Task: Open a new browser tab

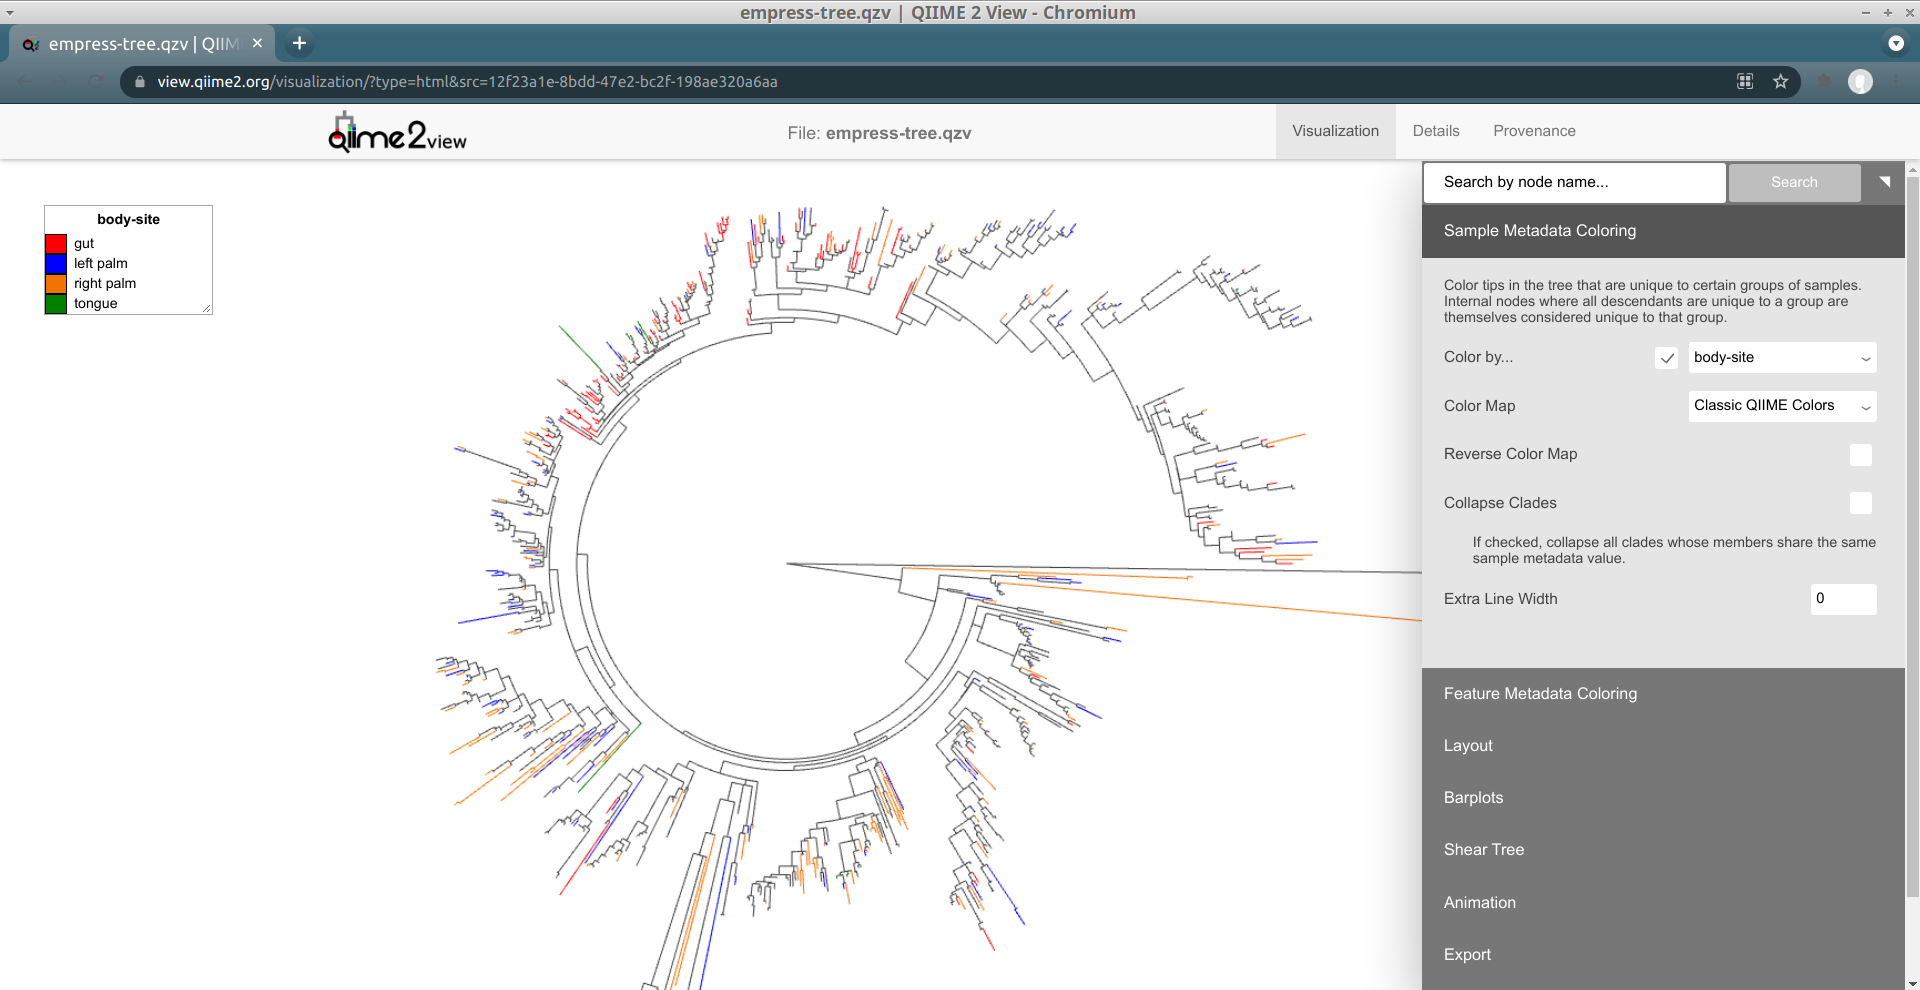Action: pos(299,43)
